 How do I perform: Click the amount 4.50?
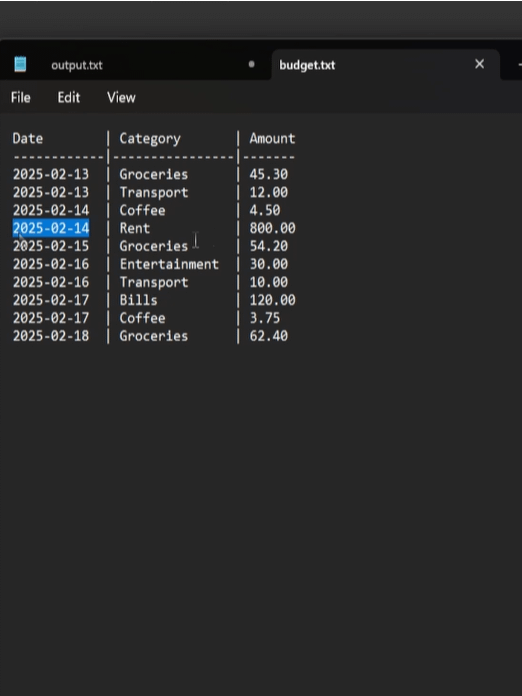[265, 210]
